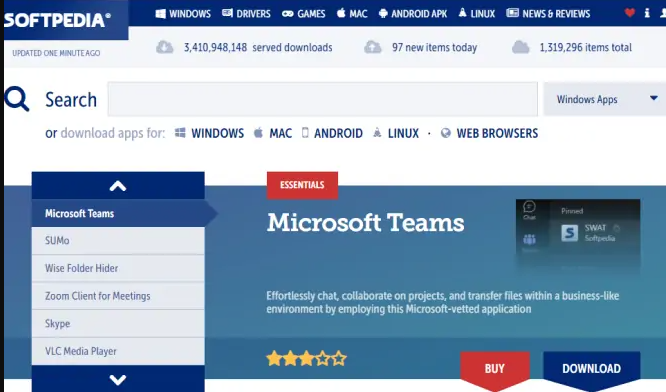Follow the WINDOWS download apps link
The height and width of the screenshot is (392, 666).
click(217, 133)
